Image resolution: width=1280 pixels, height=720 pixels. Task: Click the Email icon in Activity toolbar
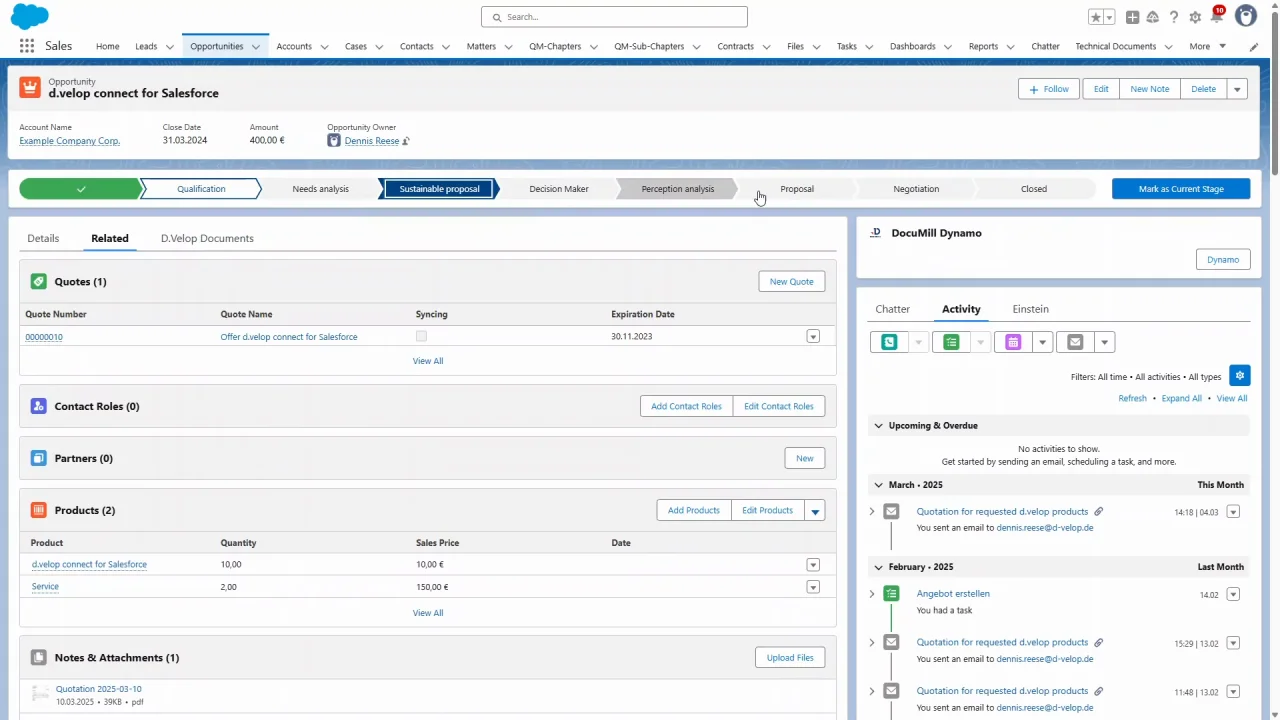(1075, 342)
